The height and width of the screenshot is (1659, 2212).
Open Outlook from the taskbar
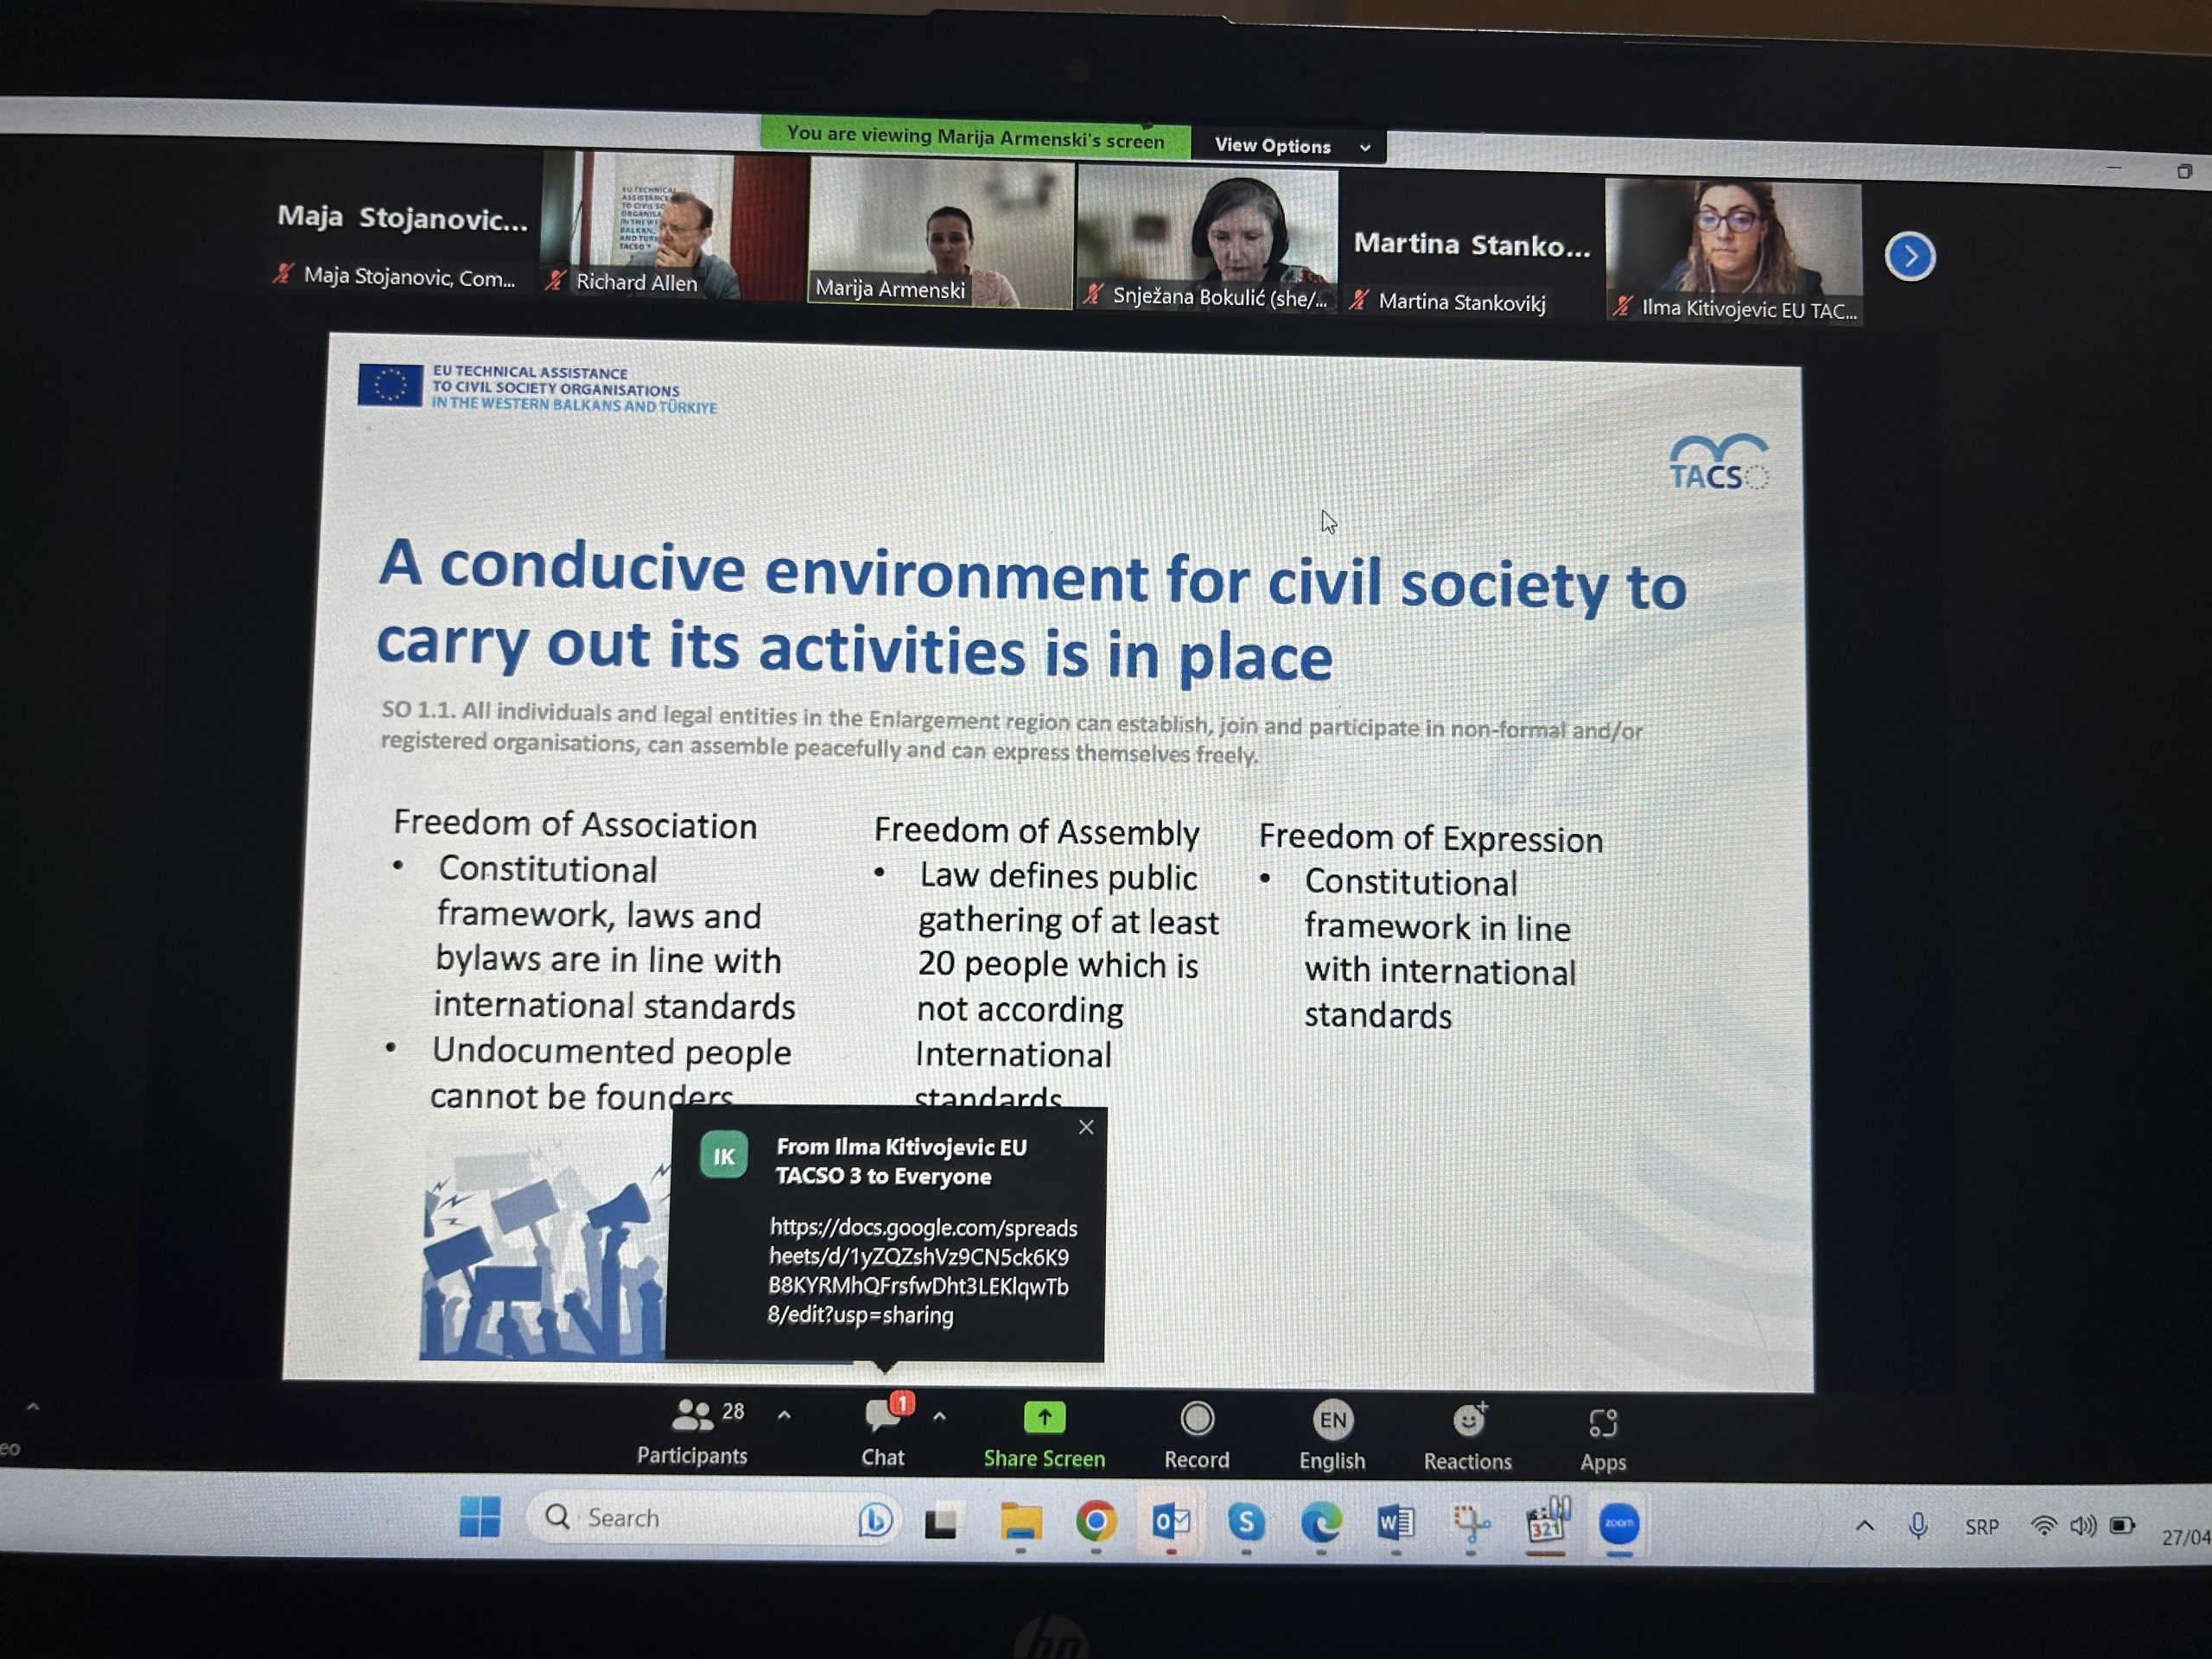(1171, 1523)
